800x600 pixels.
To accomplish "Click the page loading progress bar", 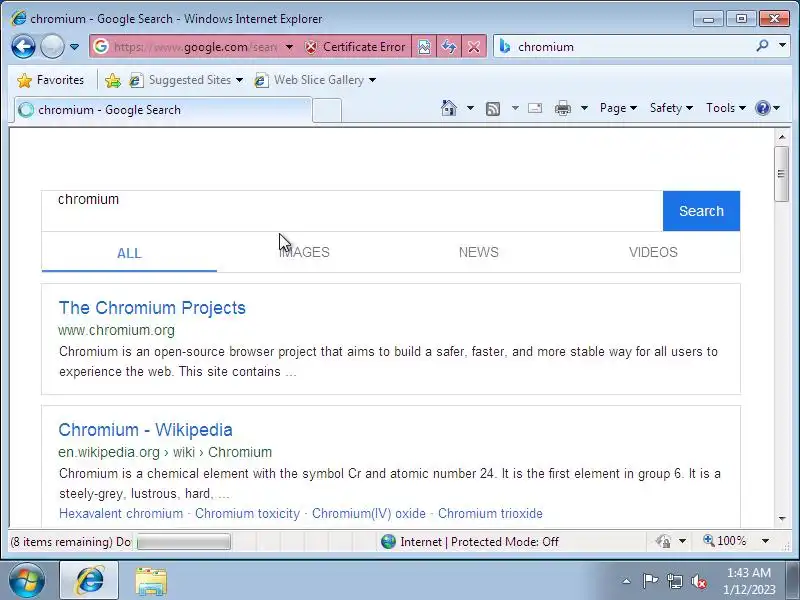I will 184,542.
